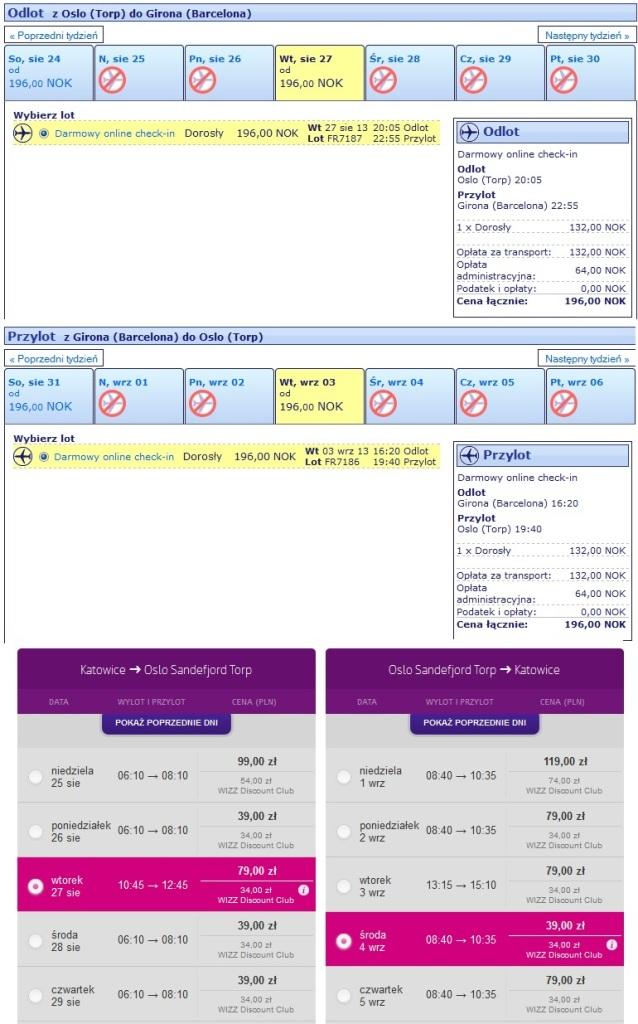The height and width of the screenshot is (1024, 638).
Task: Select poniedziałek 26 sie flight radio
Action: (x=35, y=831)
